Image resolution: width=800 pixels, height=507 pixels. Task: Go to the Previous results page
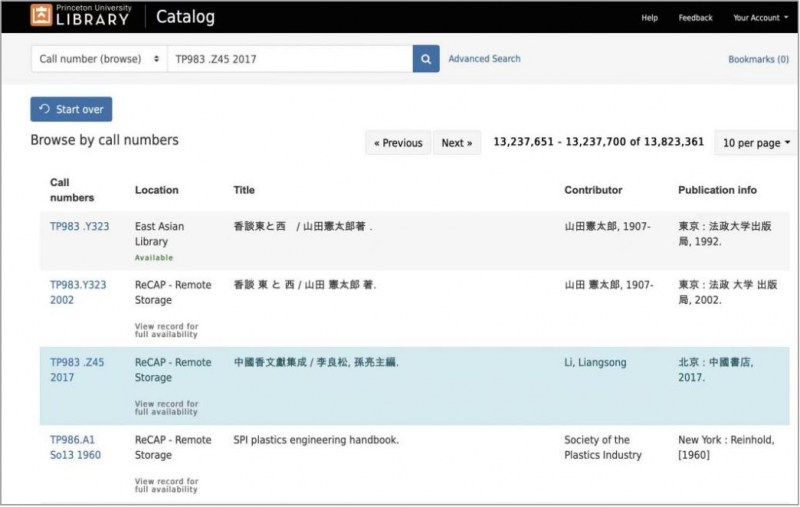click(398, 143)
